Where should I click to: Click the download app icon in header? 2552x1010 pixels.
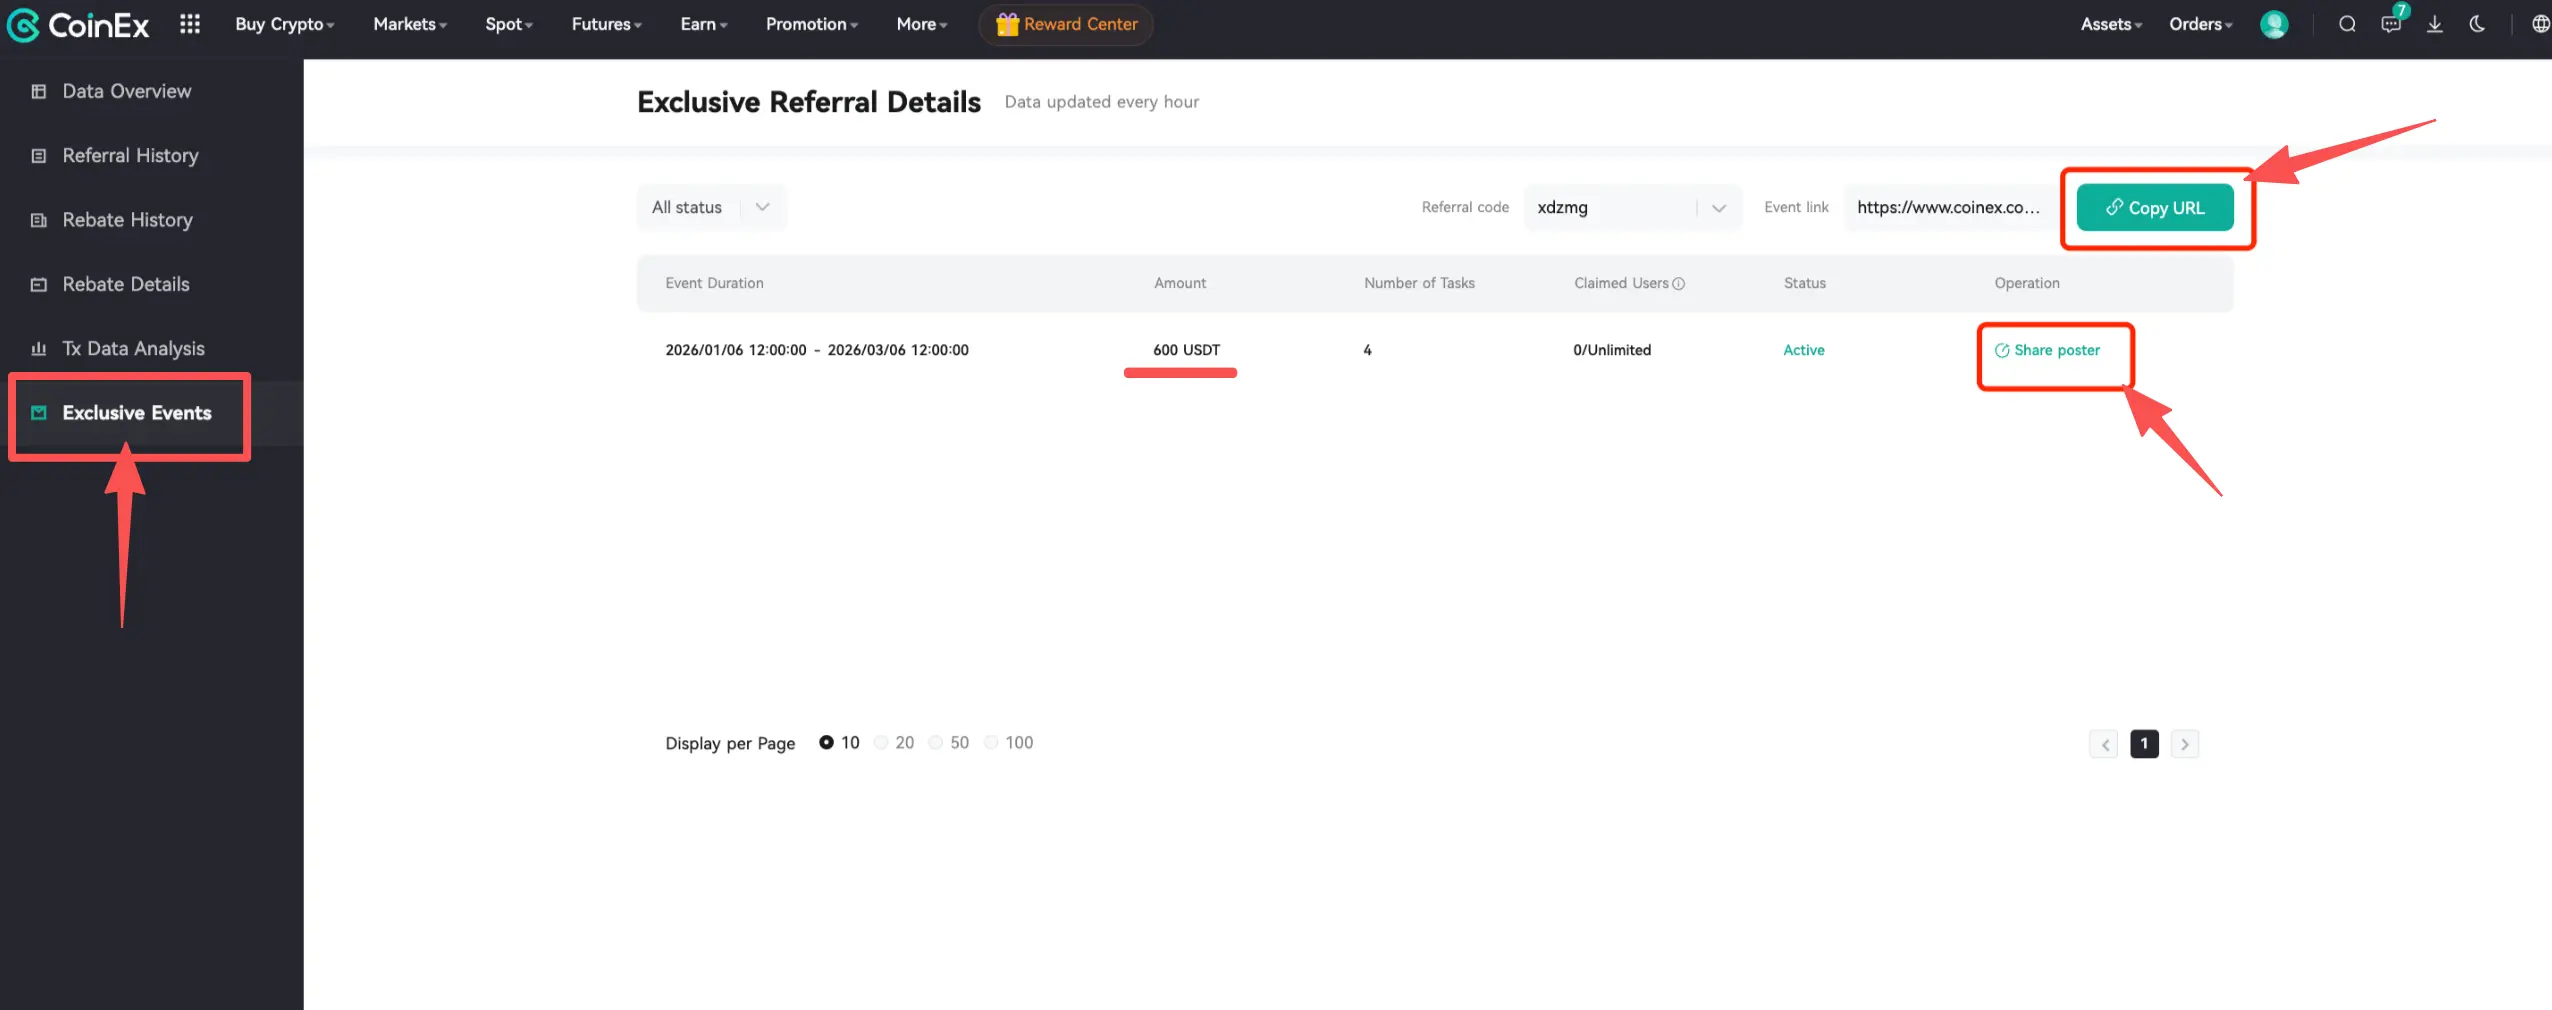point(2435,24)
